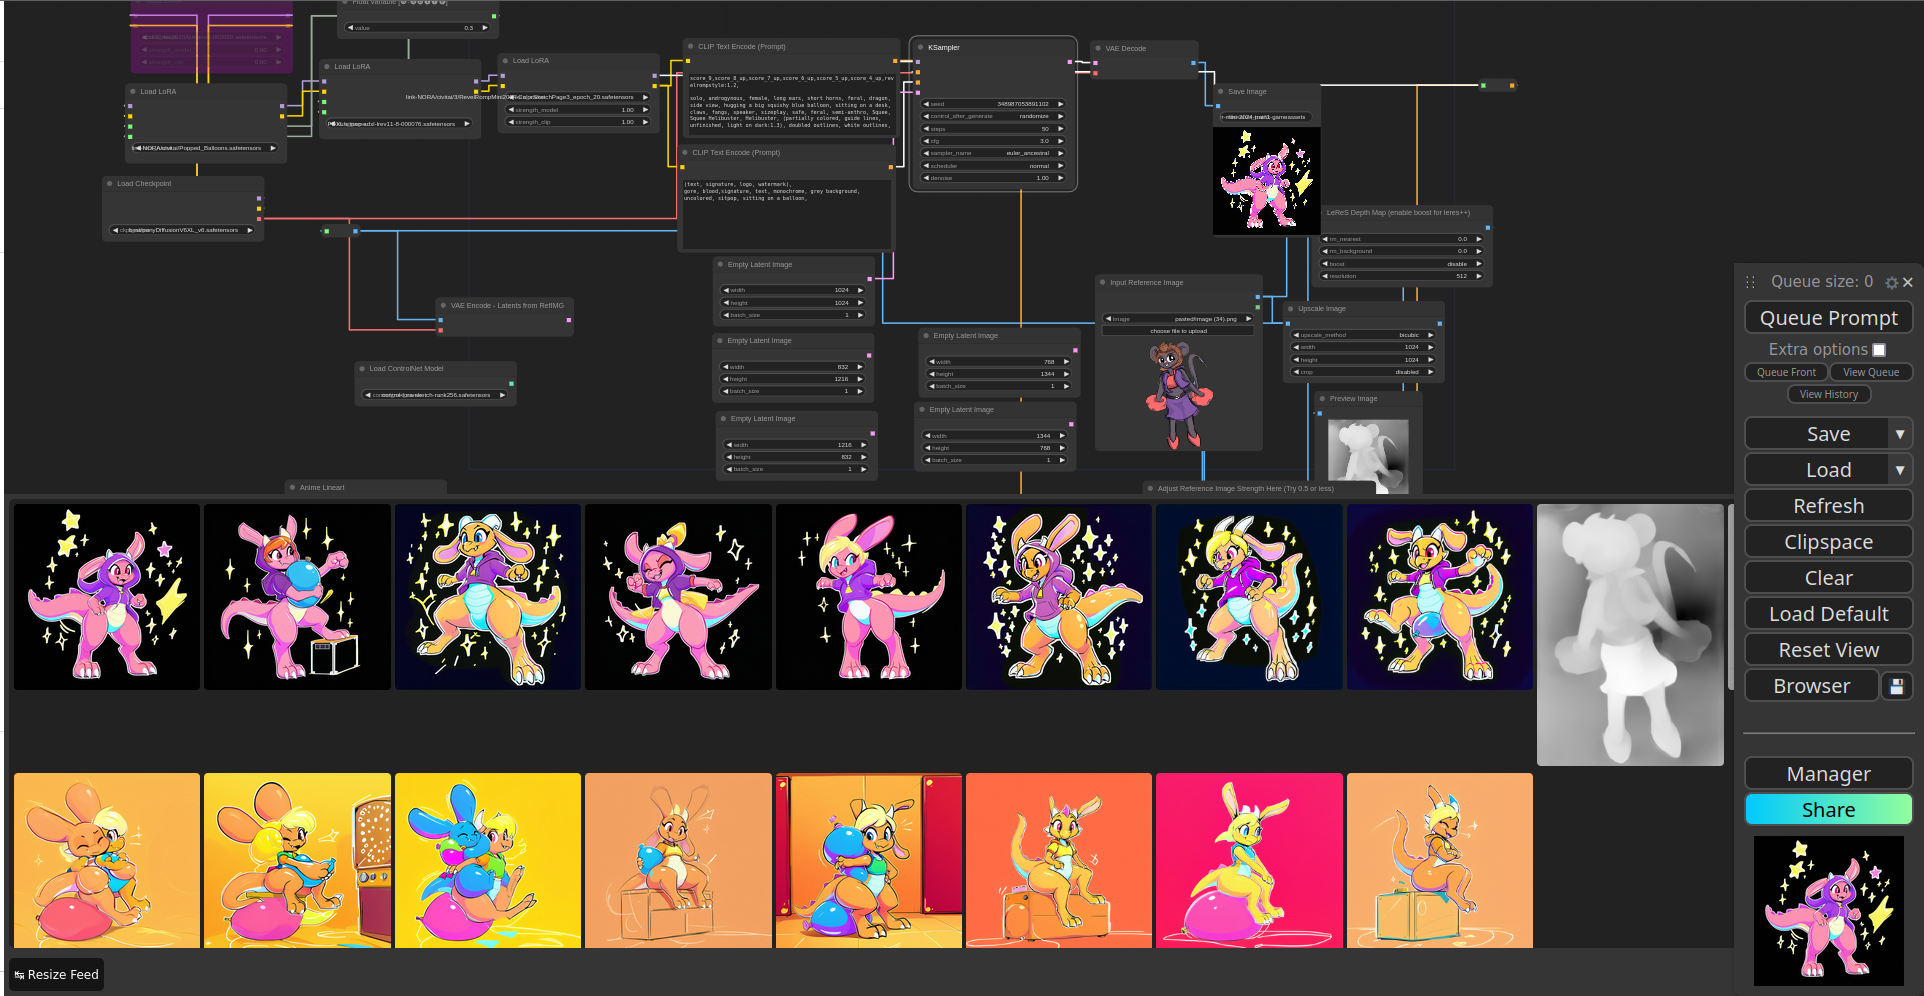Click Resize Feed at bottom left
Screen dimensions: 1924x996
pos(57,974)
